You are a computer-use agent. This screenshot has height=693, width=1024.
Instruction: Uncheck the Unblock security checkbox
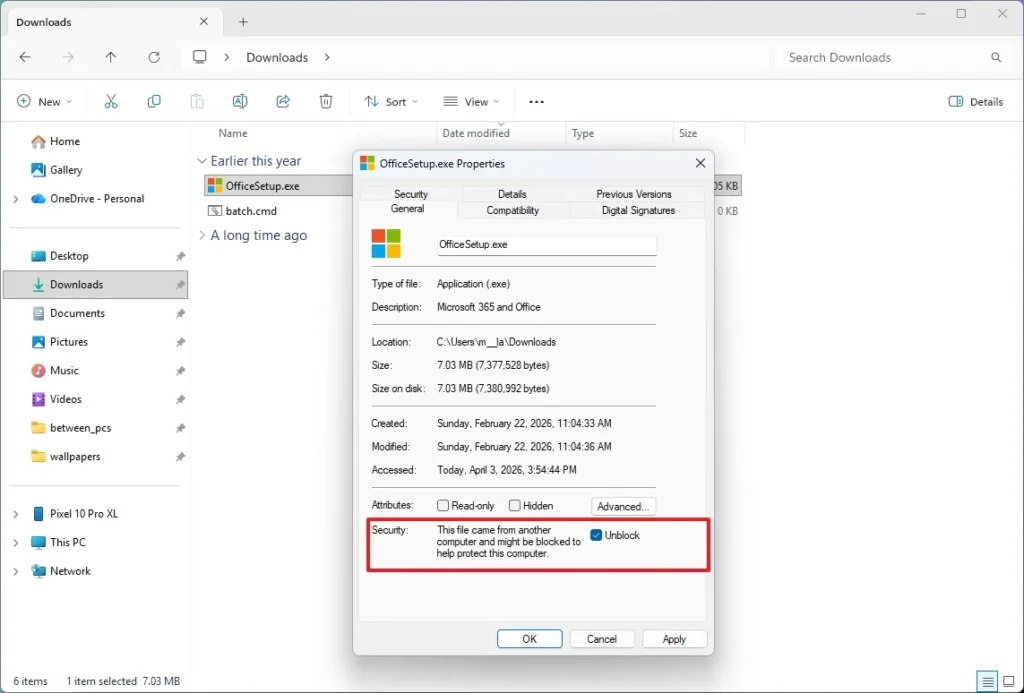tap(594, 535)
